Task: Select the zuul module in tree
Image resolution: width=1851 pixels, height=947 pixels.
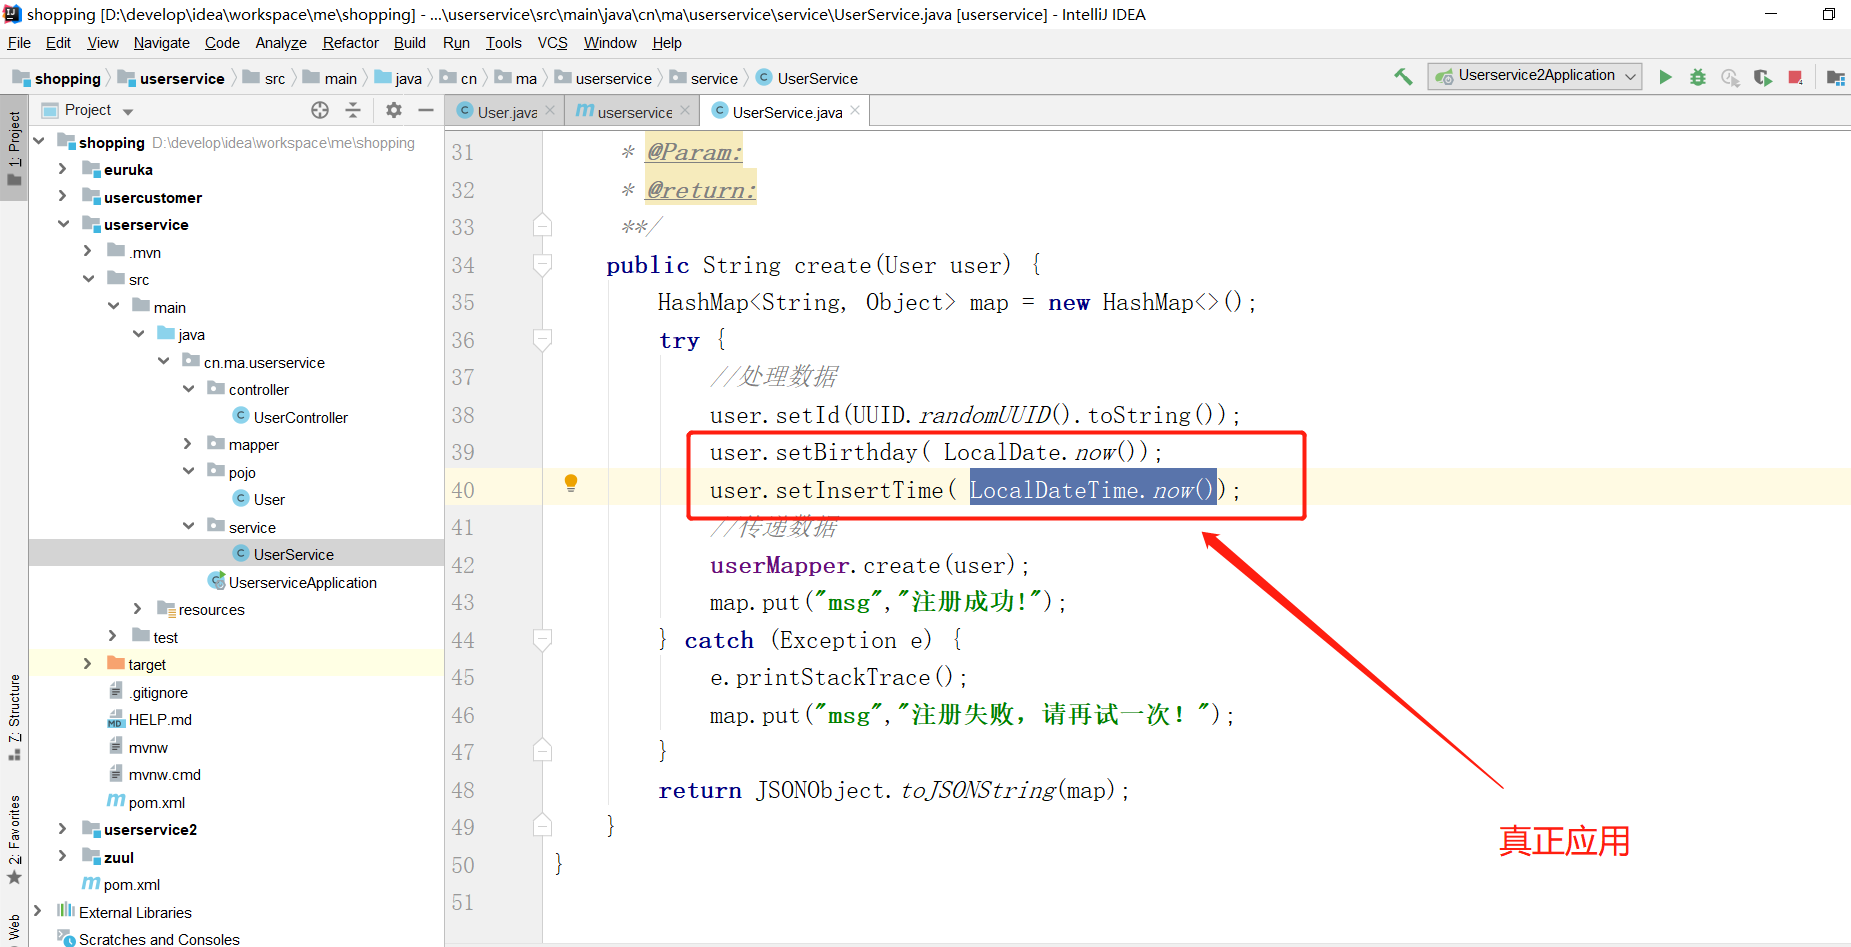Action: 118,857
